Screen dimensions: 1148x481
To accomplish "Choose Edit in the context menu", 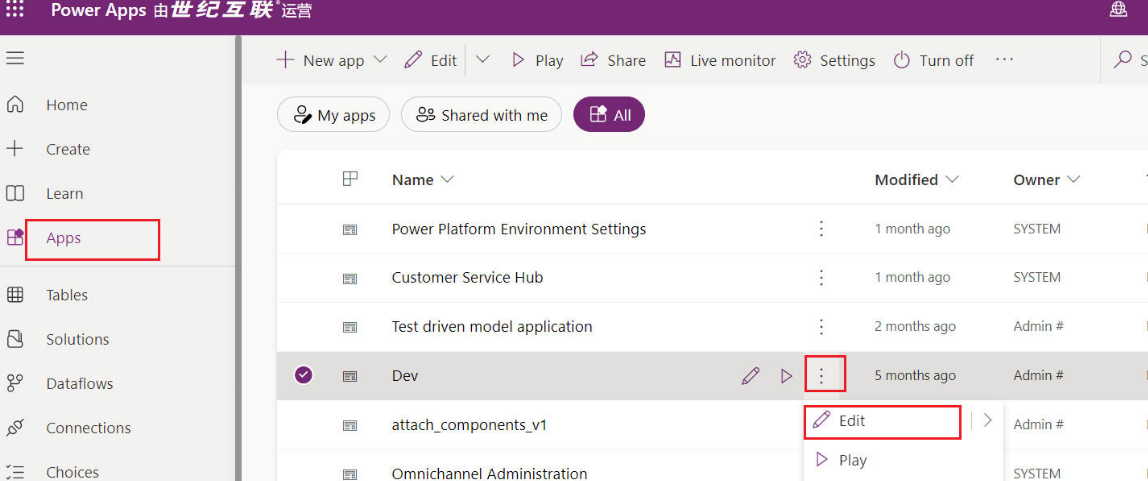I will point(882,422).
